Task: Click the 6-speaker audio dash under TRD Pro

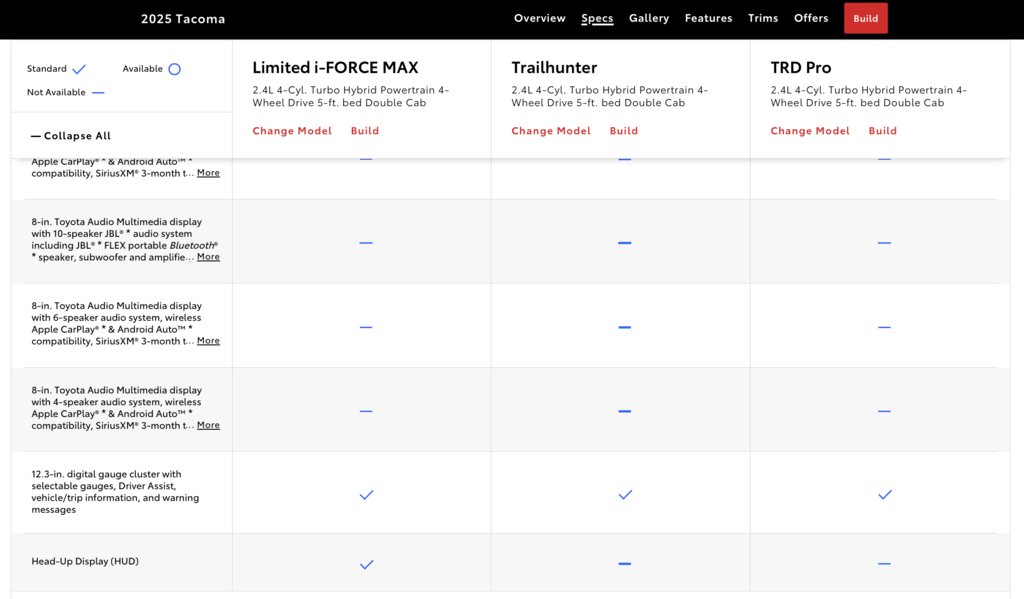Action: 884,327
